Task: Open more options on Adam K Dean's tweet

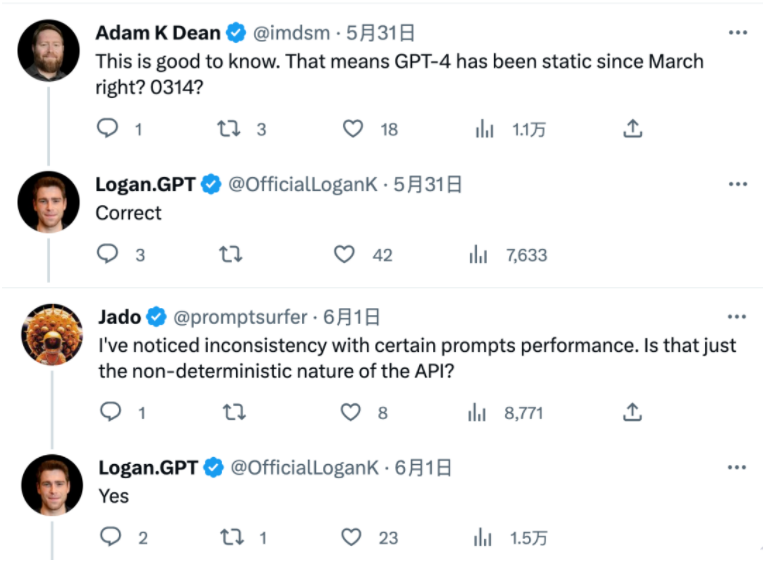Action: click(x=738, y=33)
